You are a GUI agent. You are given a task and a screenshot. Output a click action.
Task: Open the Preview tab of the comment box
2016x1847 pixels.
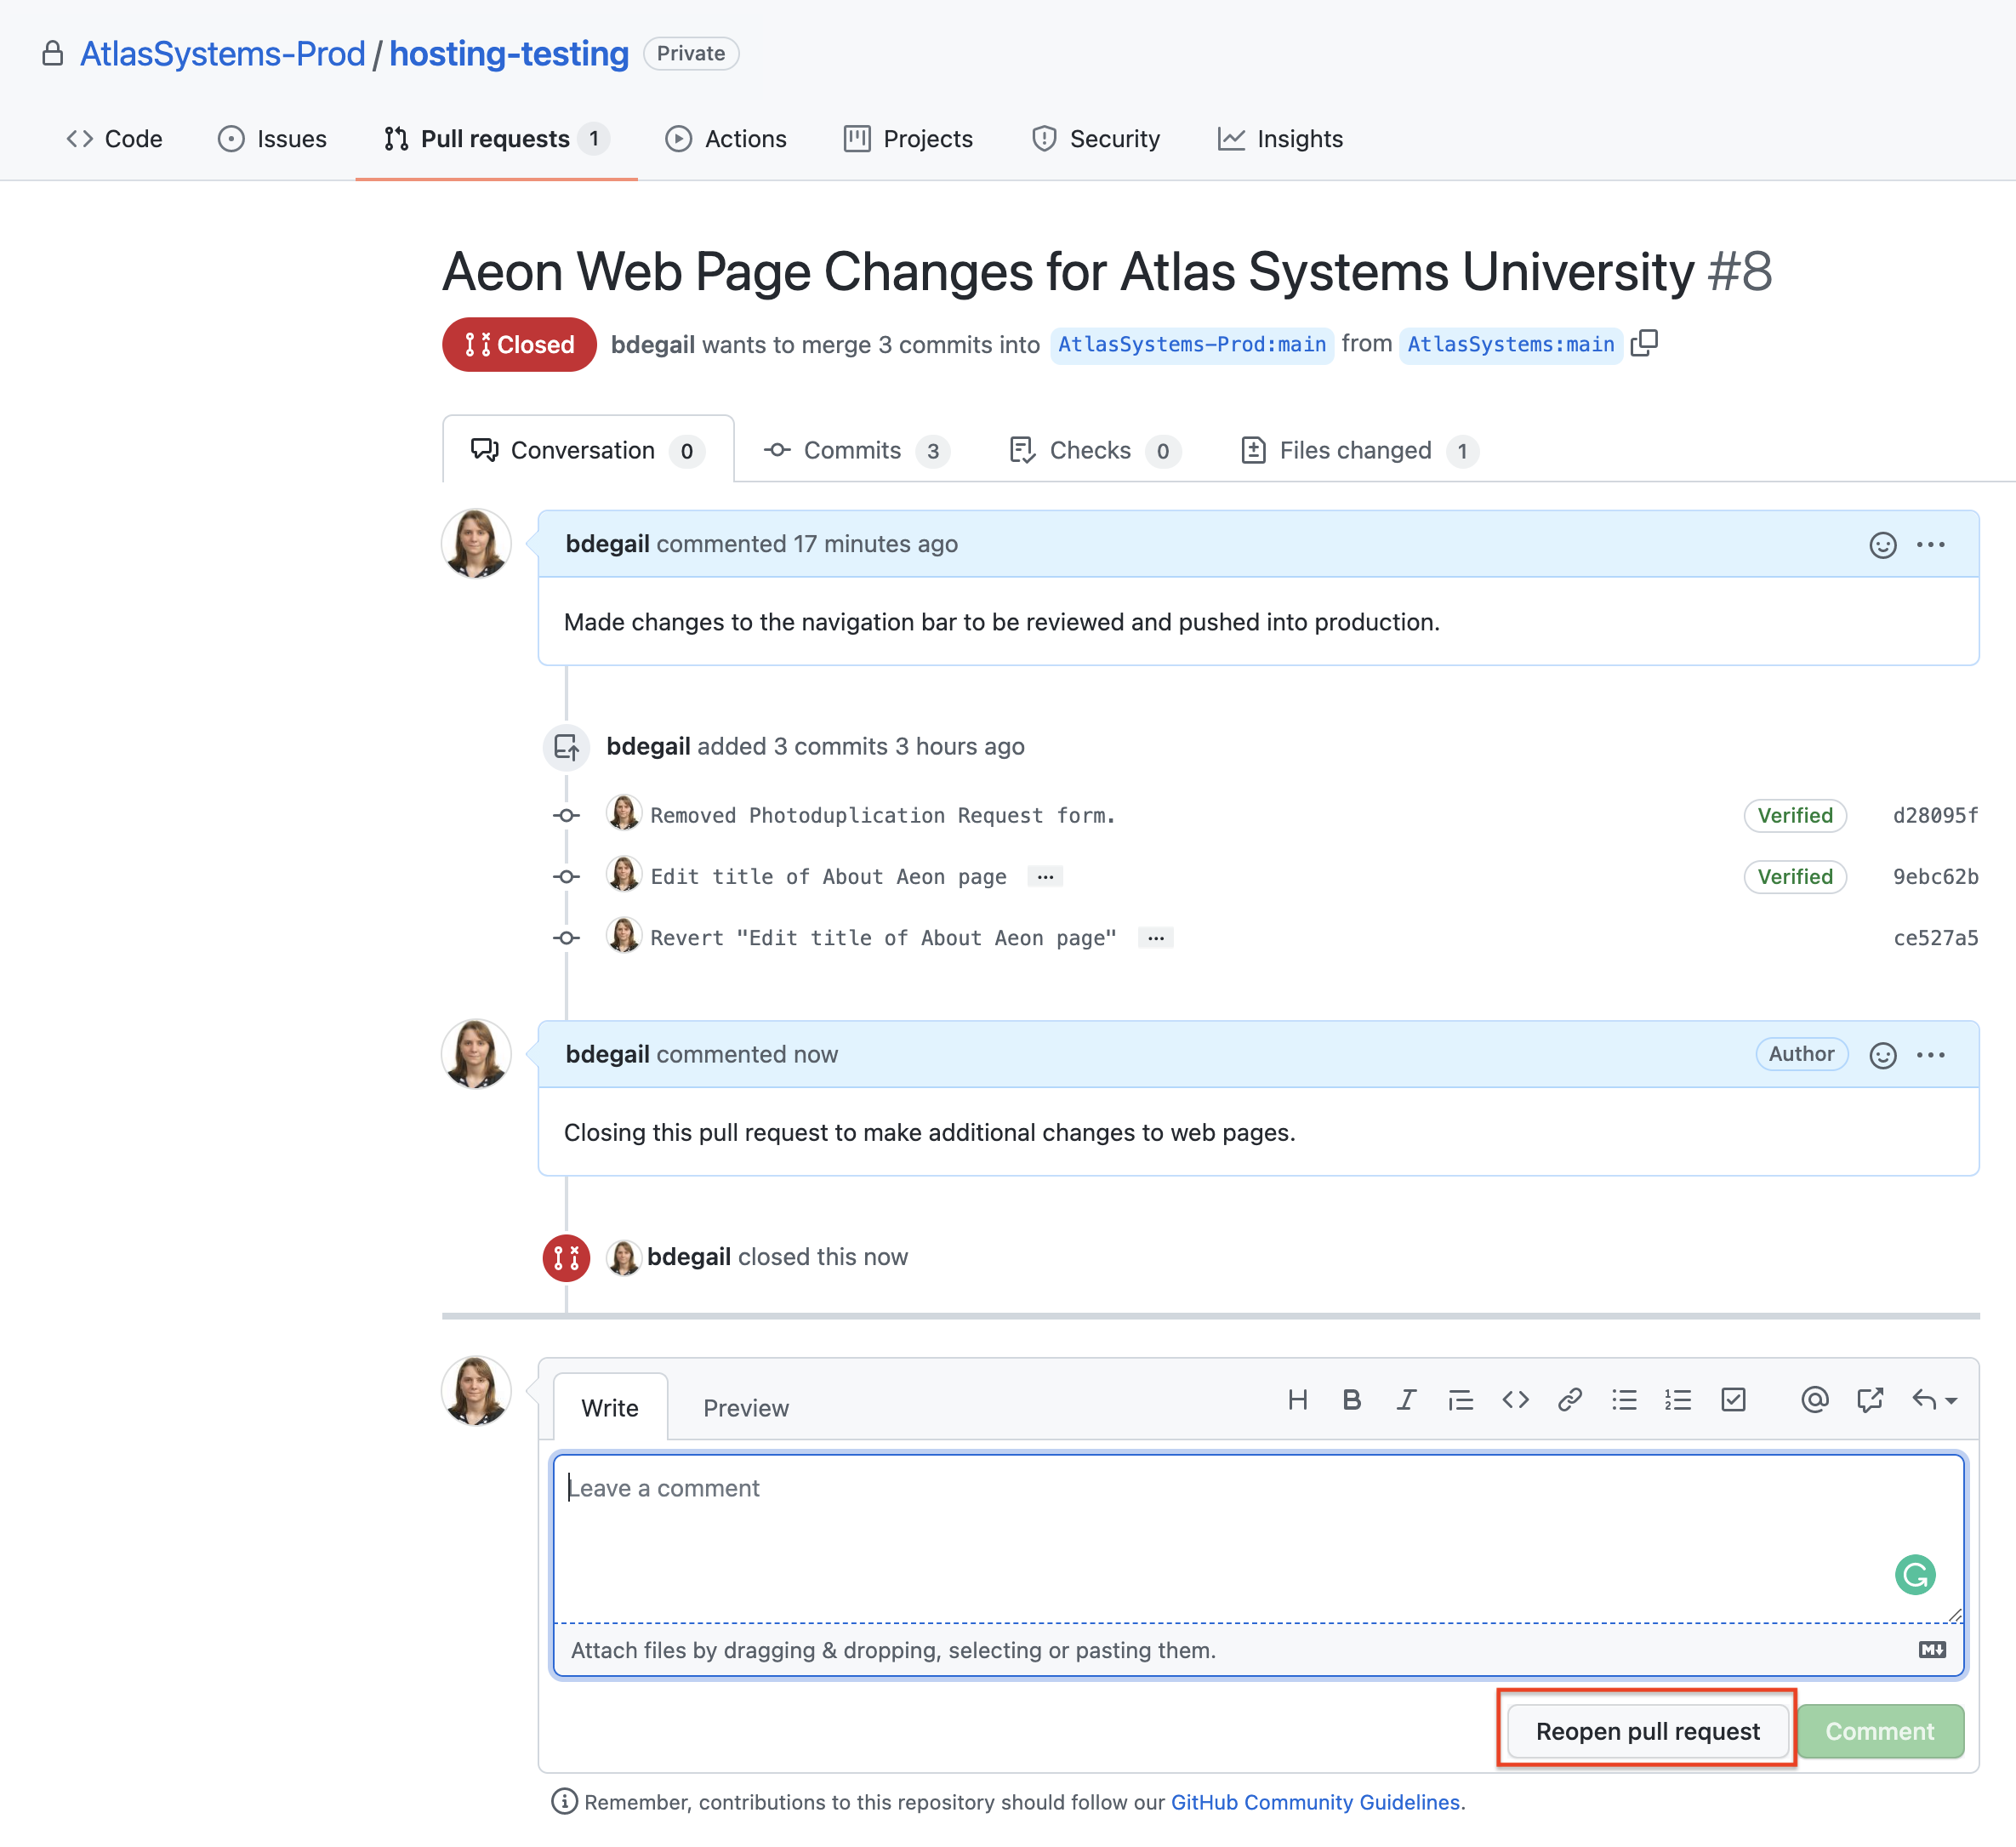[745, 1407]
